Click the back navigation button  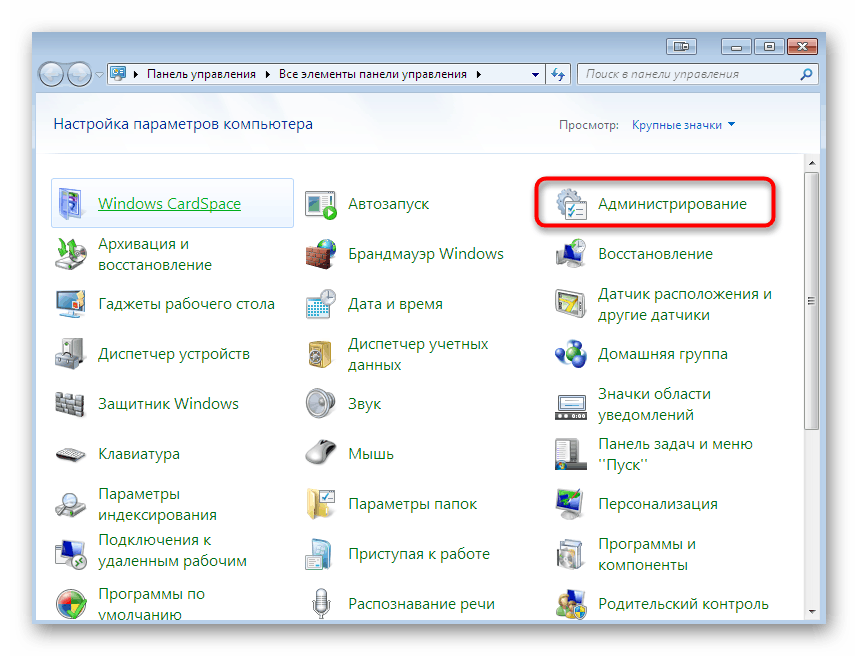(50, 73)
